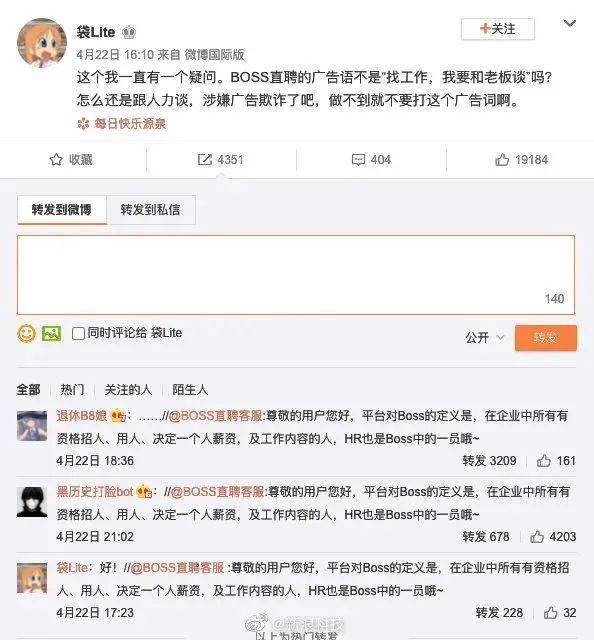Check 同时评论给 袋Lite checkbox
594x640 pixels.
coord(78,333)
